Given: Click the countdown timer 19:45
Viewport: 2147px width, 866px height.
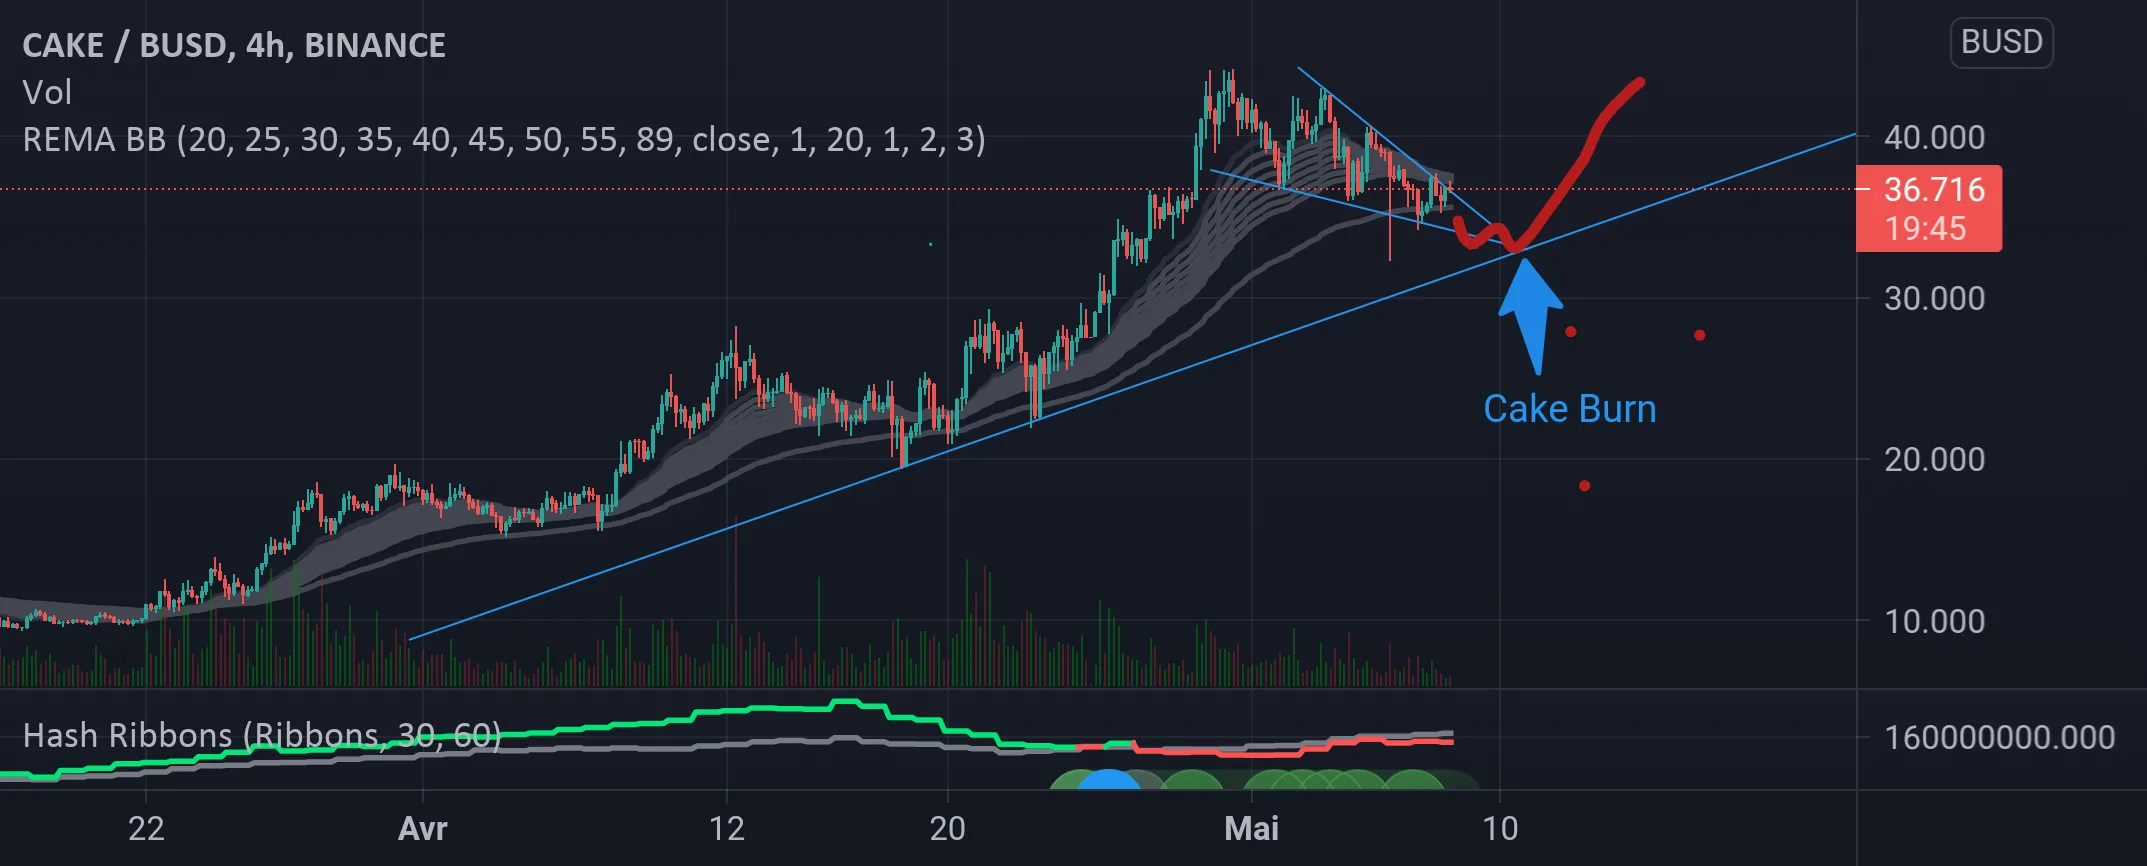Looking at the screenshot, I should click(1926, 229).
